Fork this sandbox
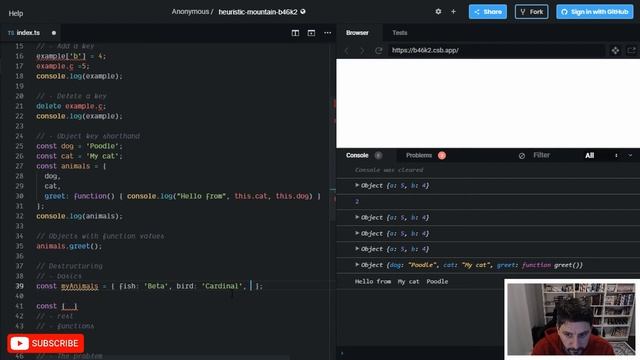This screenshot has height=360, width=640. (531, 12)
